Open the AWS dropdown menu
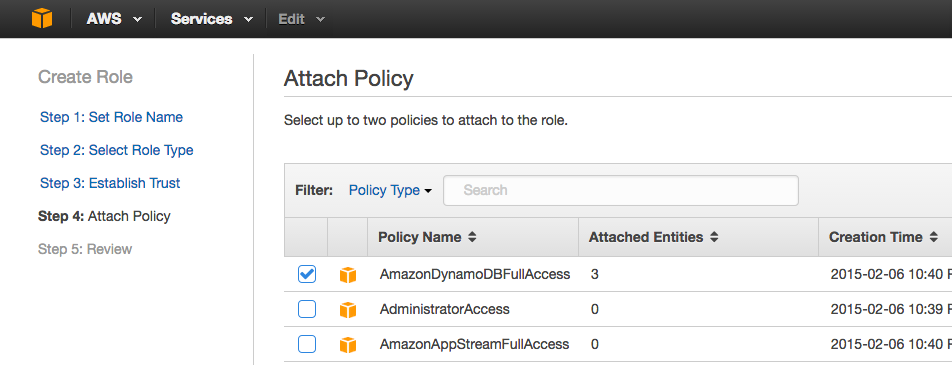 pyautogui.click(x=114, y=19)
